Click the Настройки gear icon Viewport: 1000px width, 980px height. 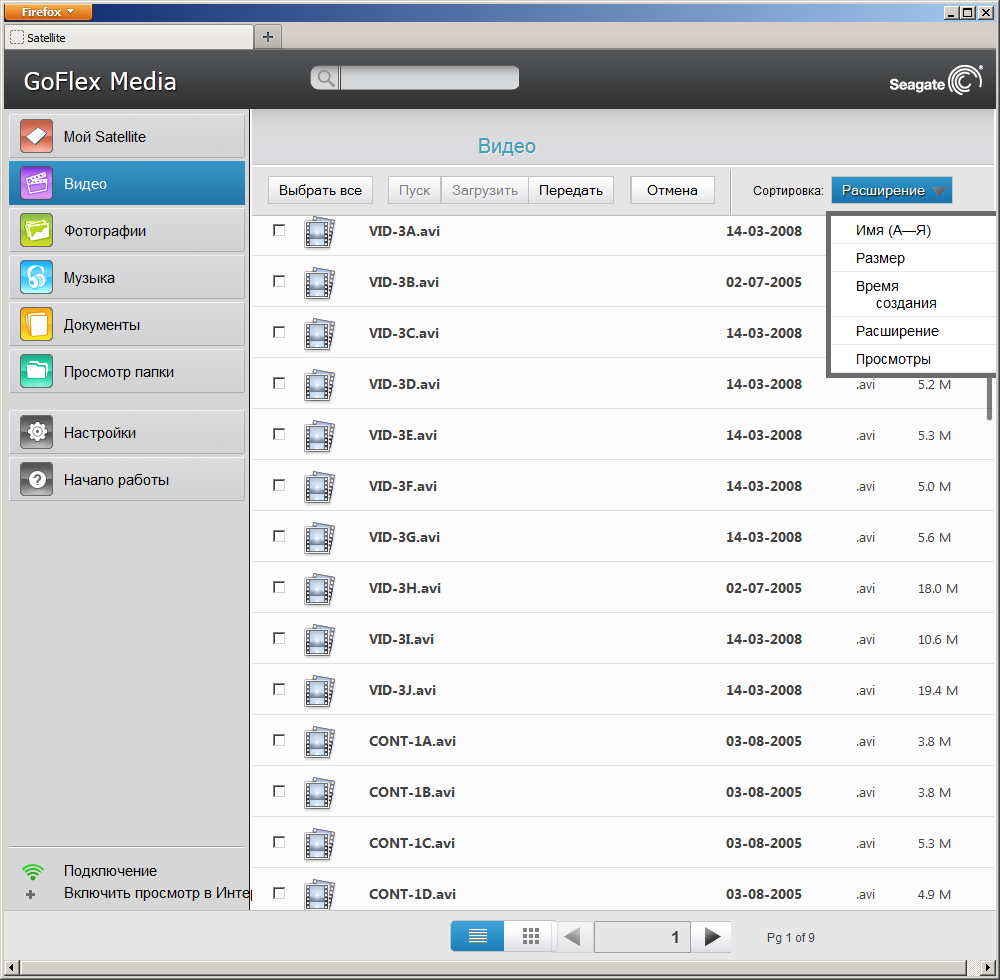(36, 432)
